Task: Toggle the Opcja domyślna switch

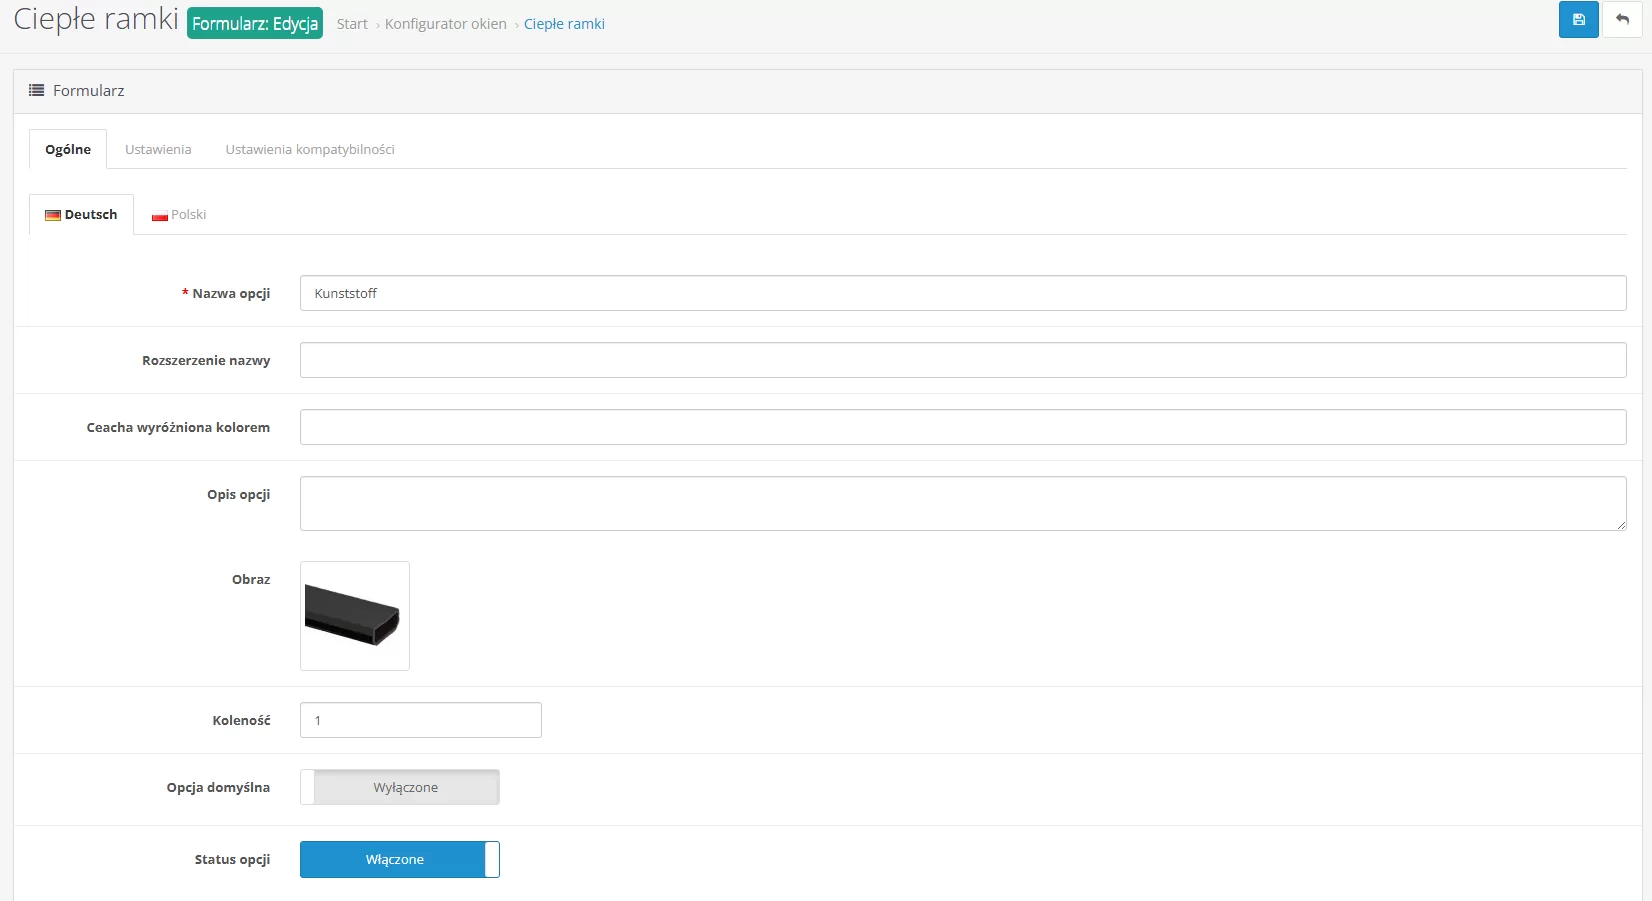Action: coord(400,787)
